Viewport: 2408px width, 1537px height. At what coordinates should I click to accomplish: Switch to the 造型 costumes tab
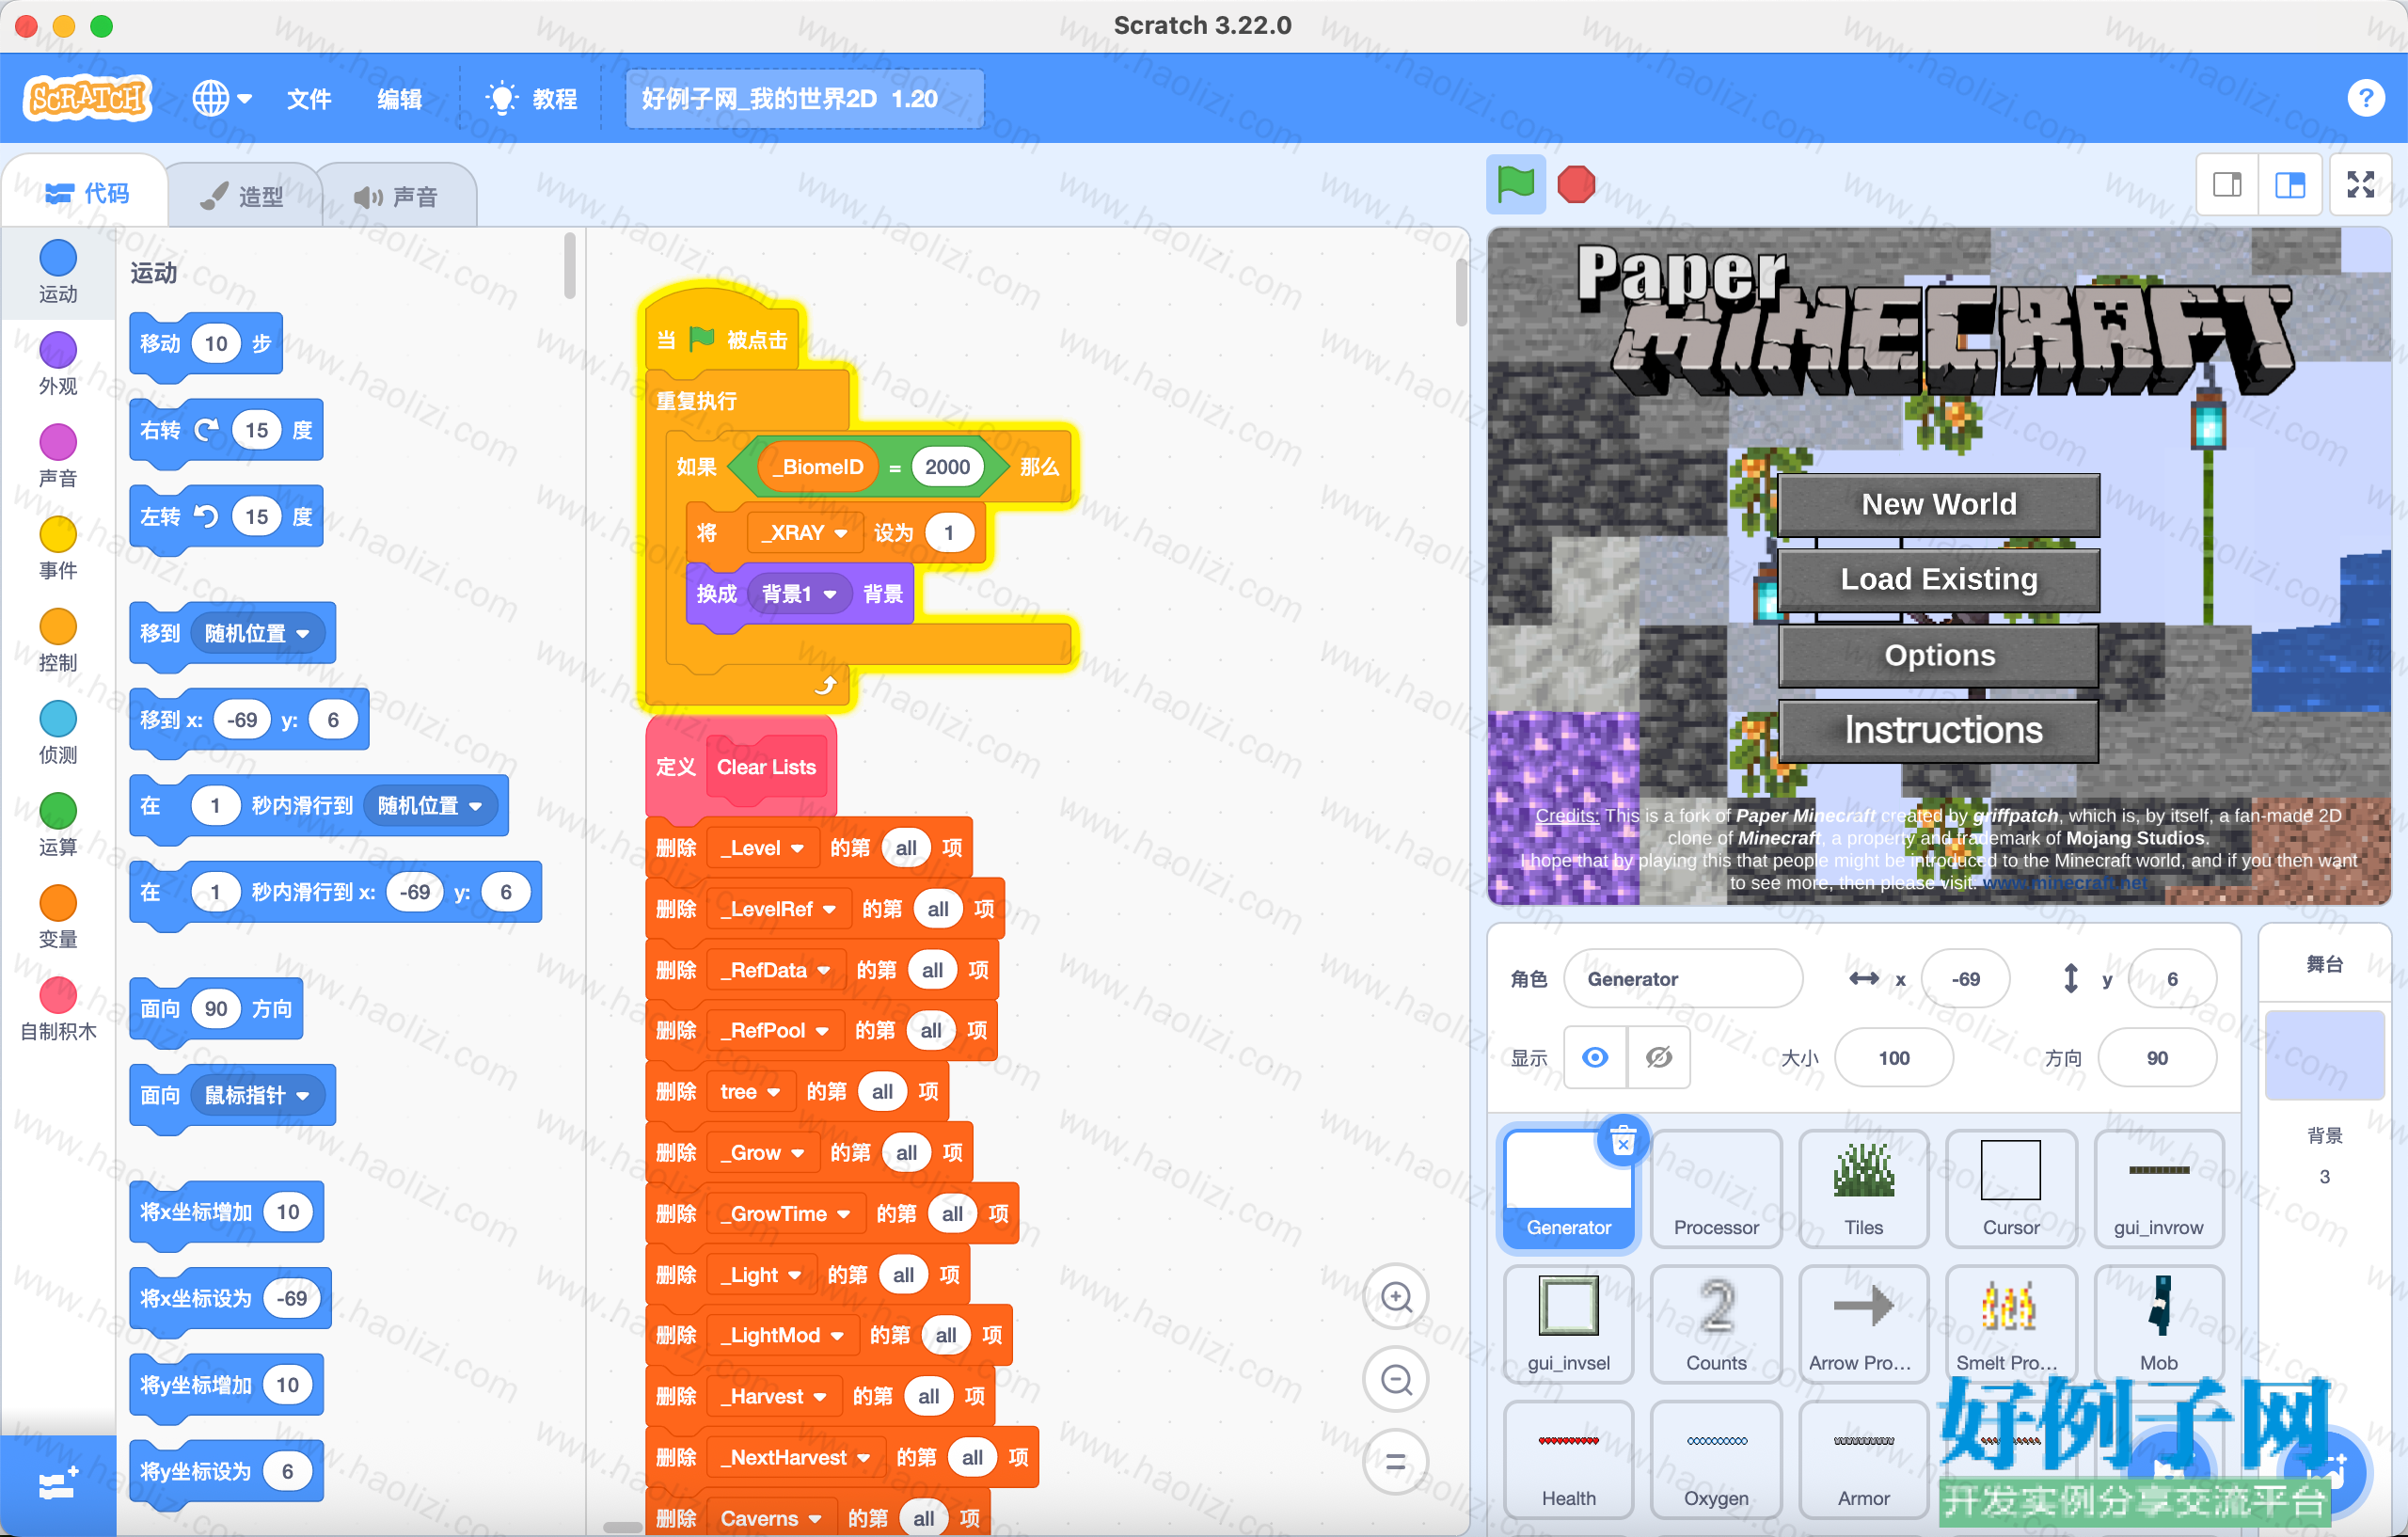[x=243, y=196]
